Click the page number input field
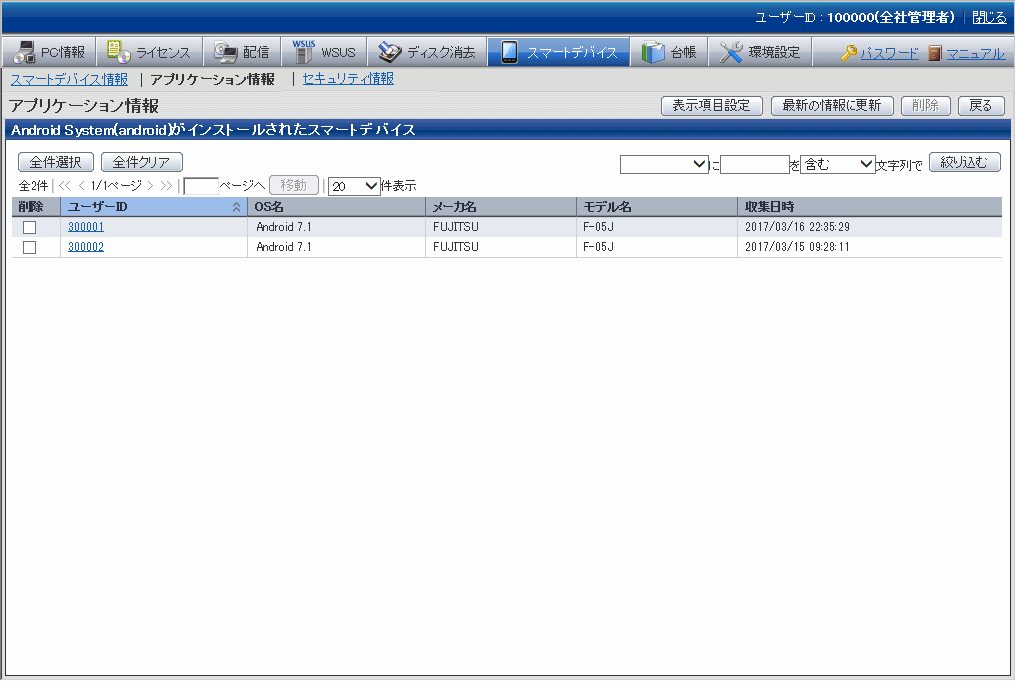 [x=201, y=186]
